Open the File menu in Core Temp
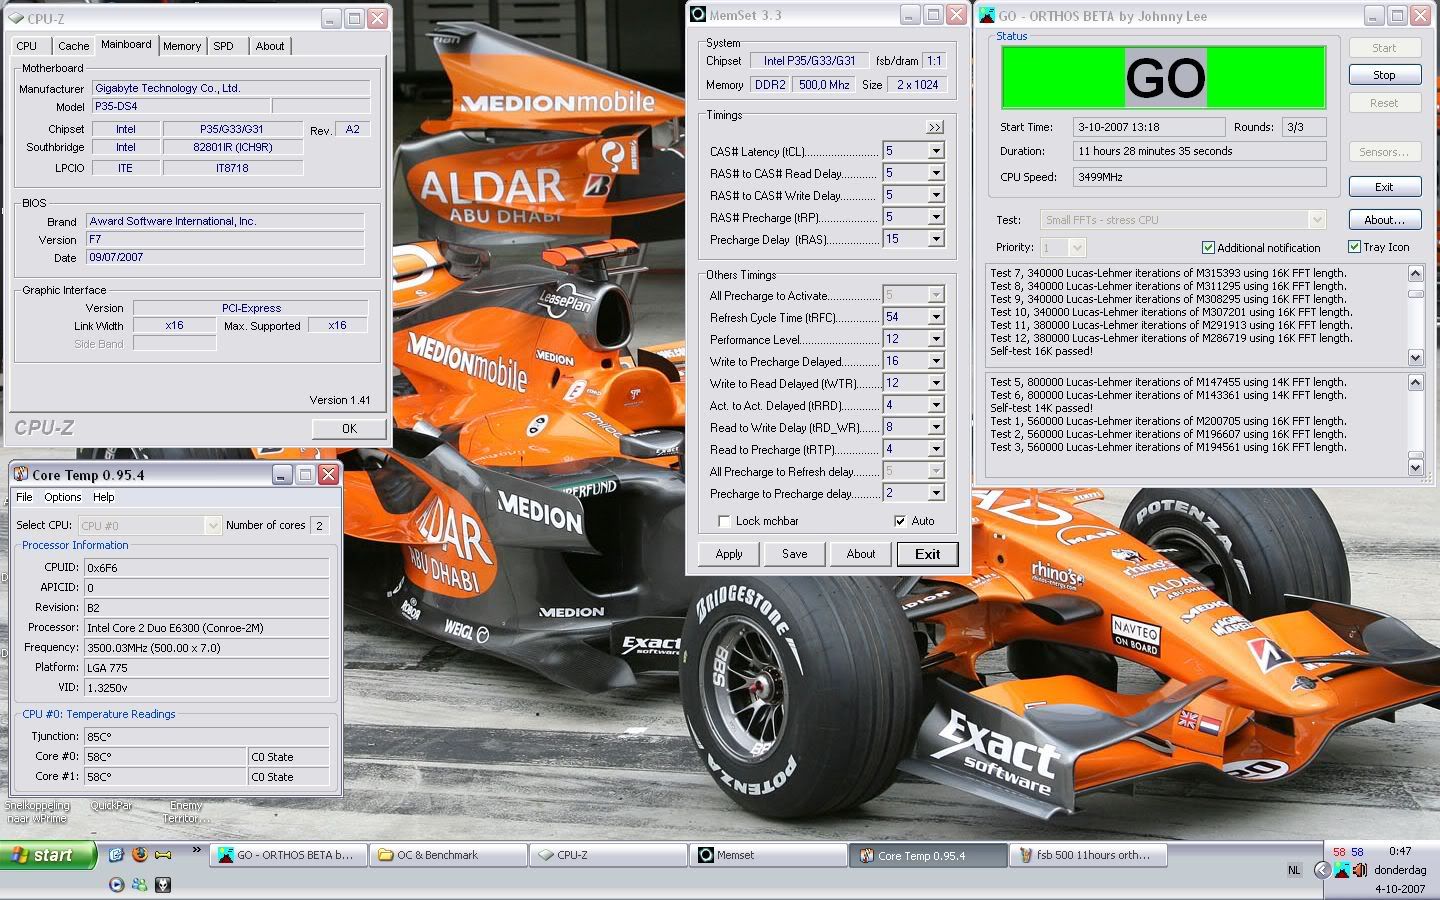 pos(24,497)
